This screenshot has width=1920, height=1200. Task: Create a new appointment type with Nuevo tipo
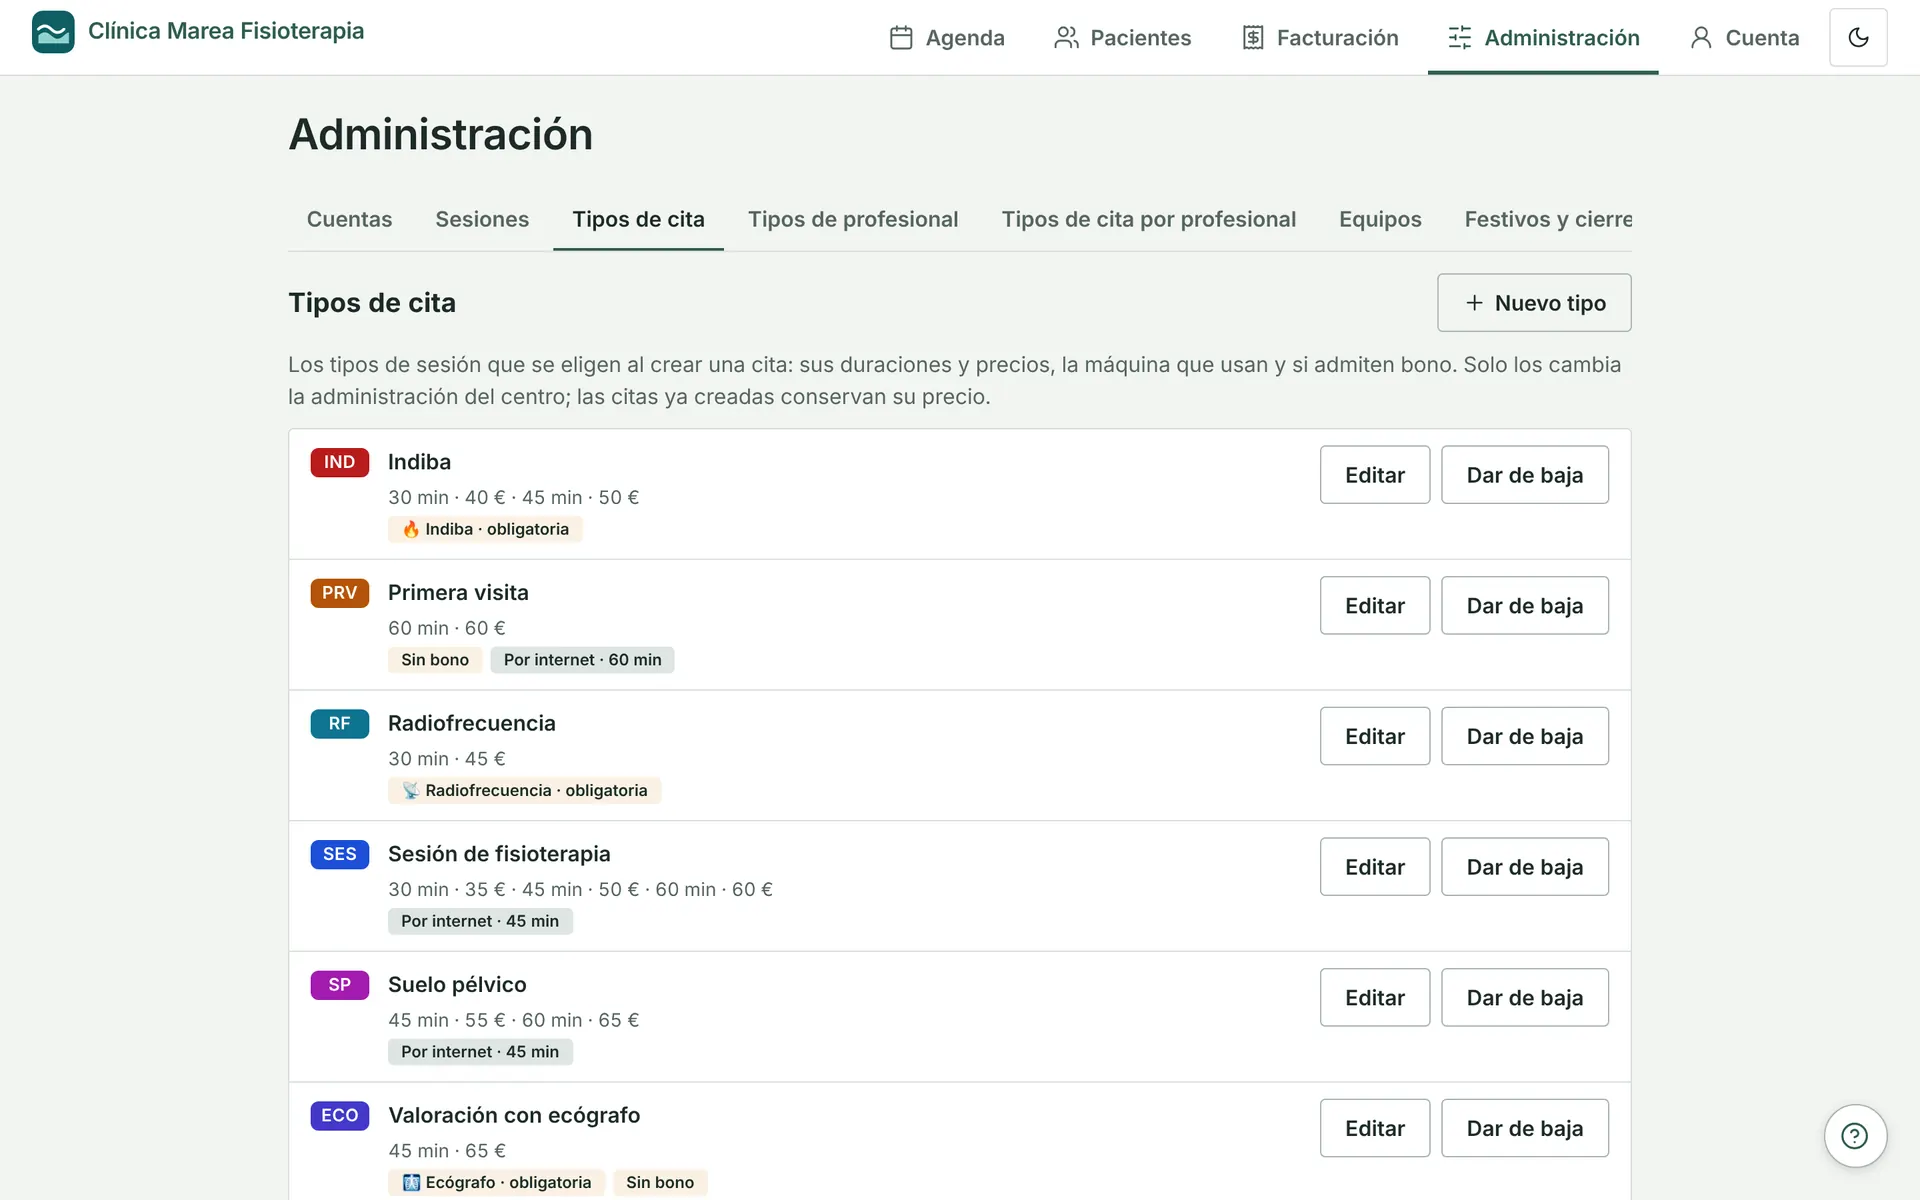[1534, 303]
